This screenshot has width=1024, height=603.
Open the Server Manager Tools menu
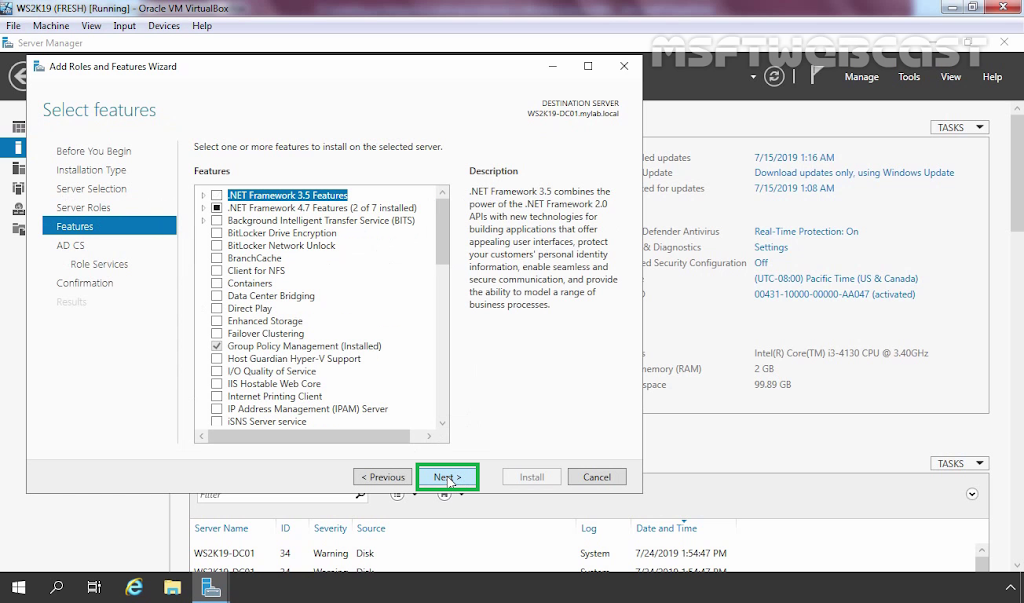(909, 76)
